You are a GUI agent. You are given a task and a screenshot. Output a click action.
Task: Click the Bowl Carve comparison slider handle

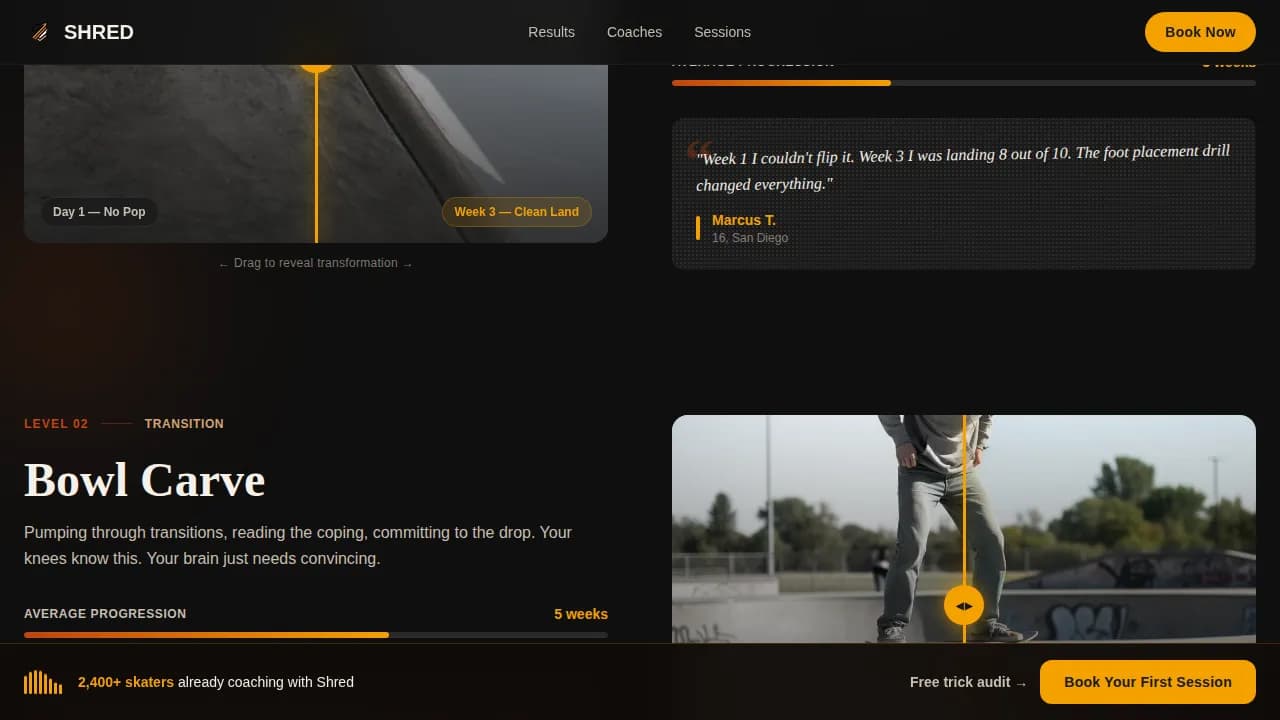964,606
